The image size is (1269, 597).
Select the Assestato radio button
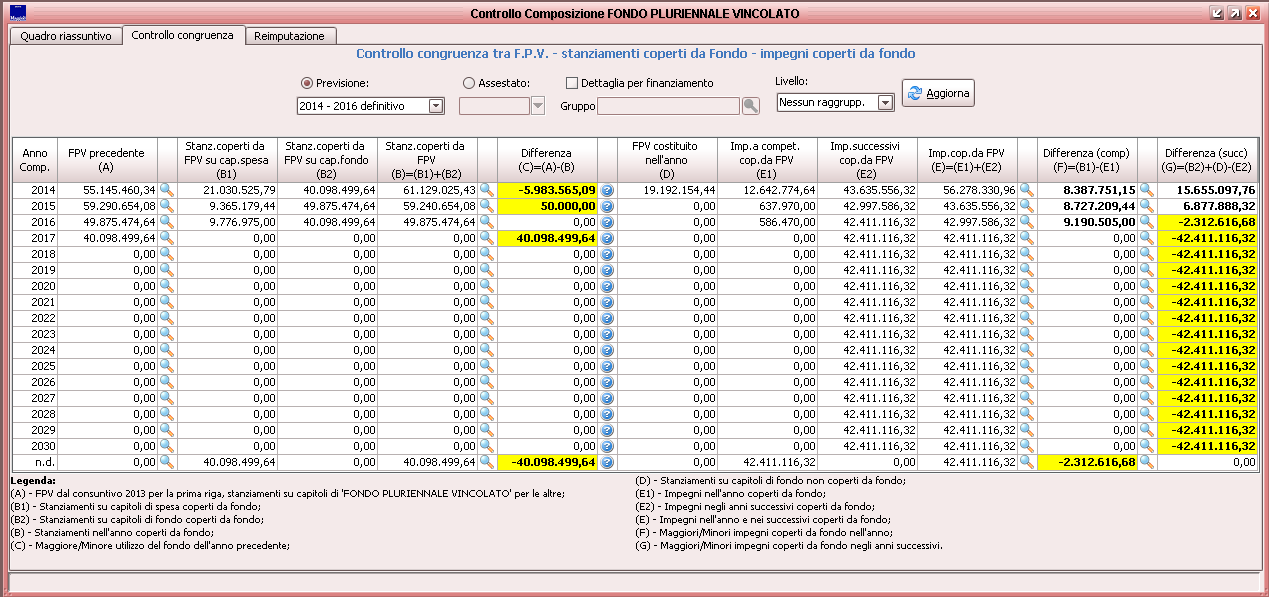[469, 83]
